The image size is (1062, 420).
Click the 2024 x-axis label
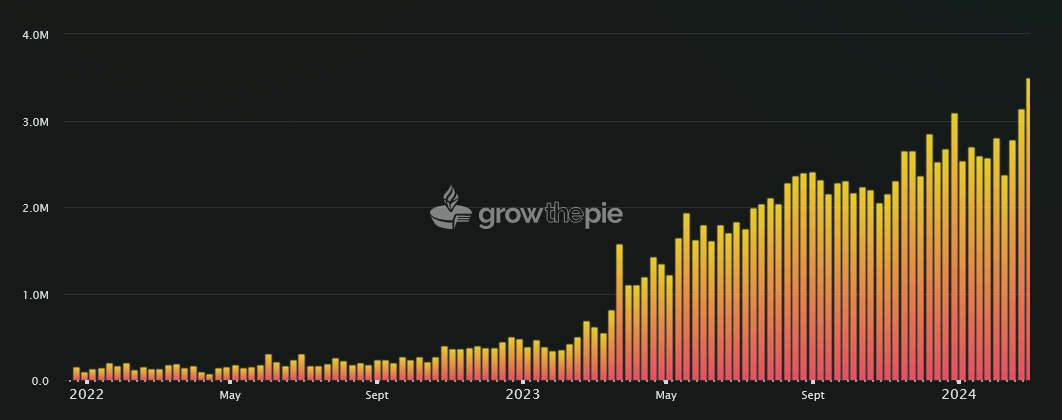pyautogui.click(x=959, y=395)
